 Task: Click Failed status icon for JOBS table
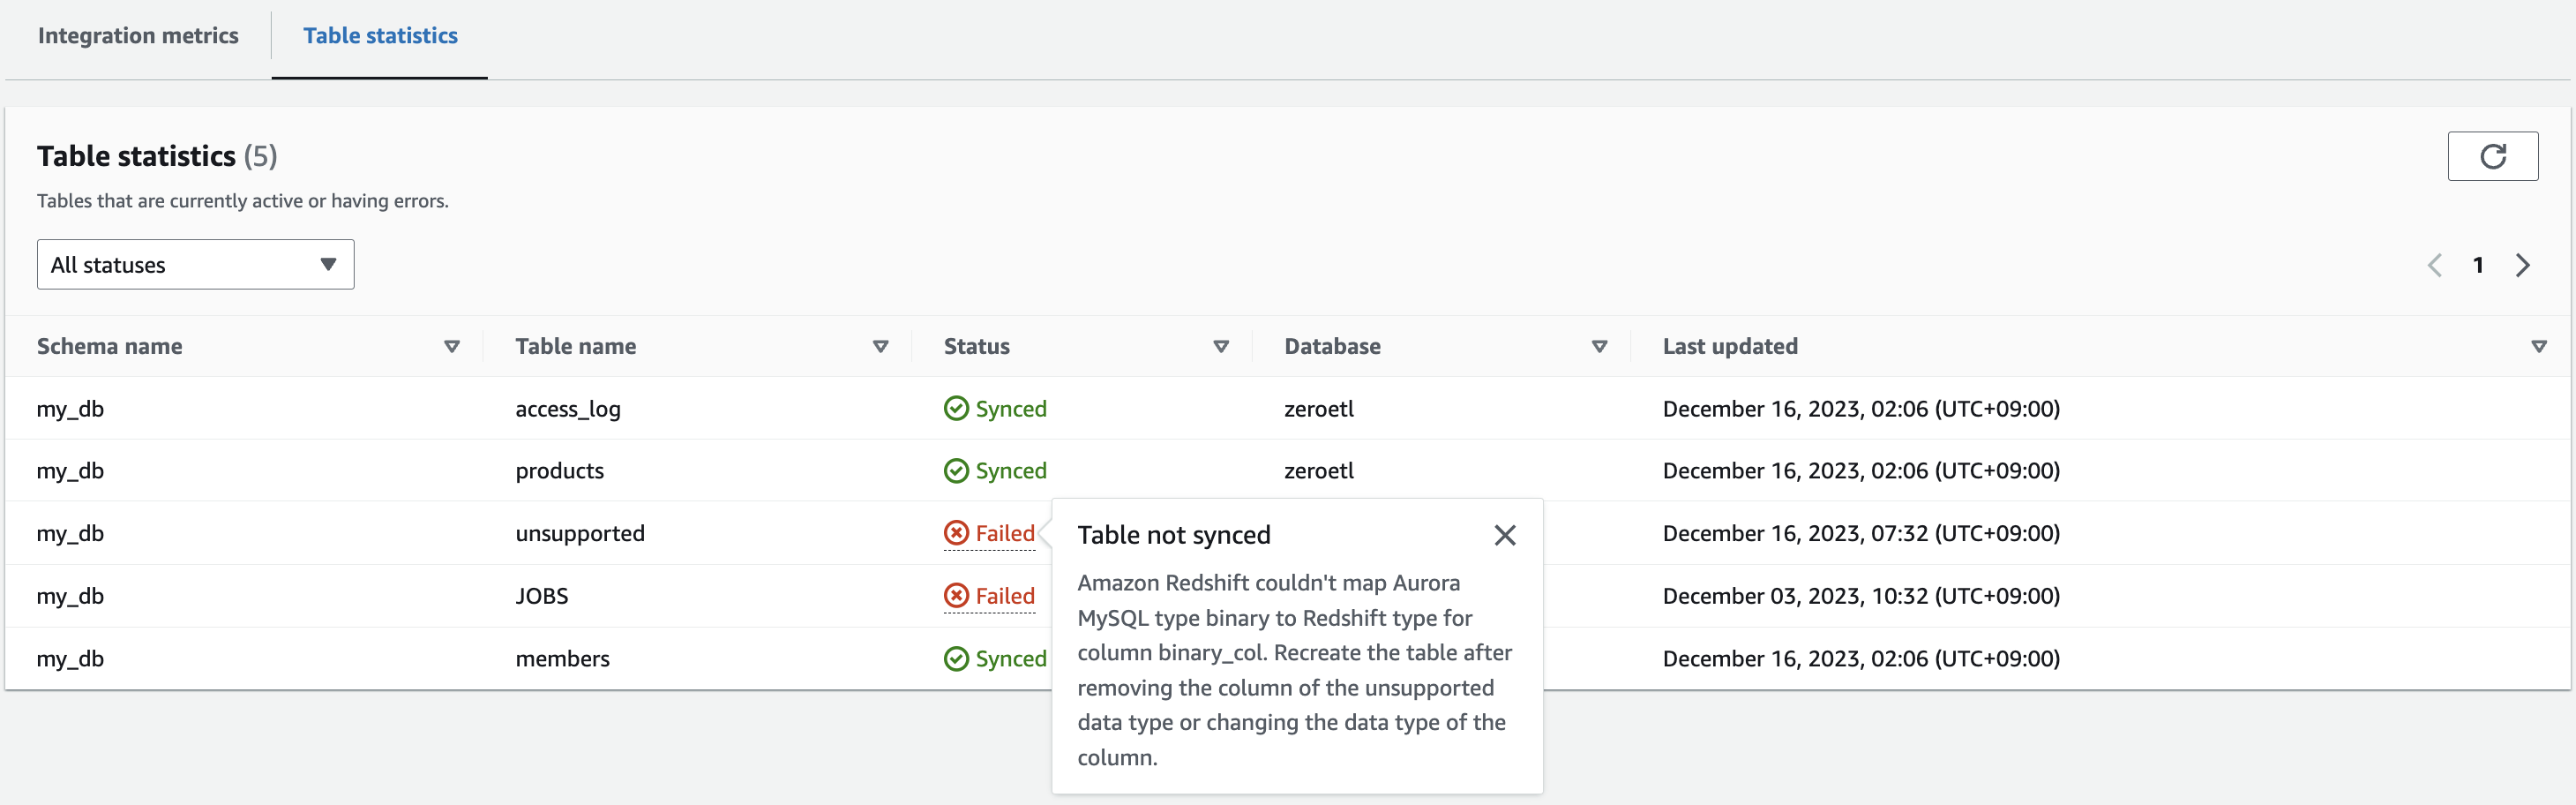click(x=956, y=596)
